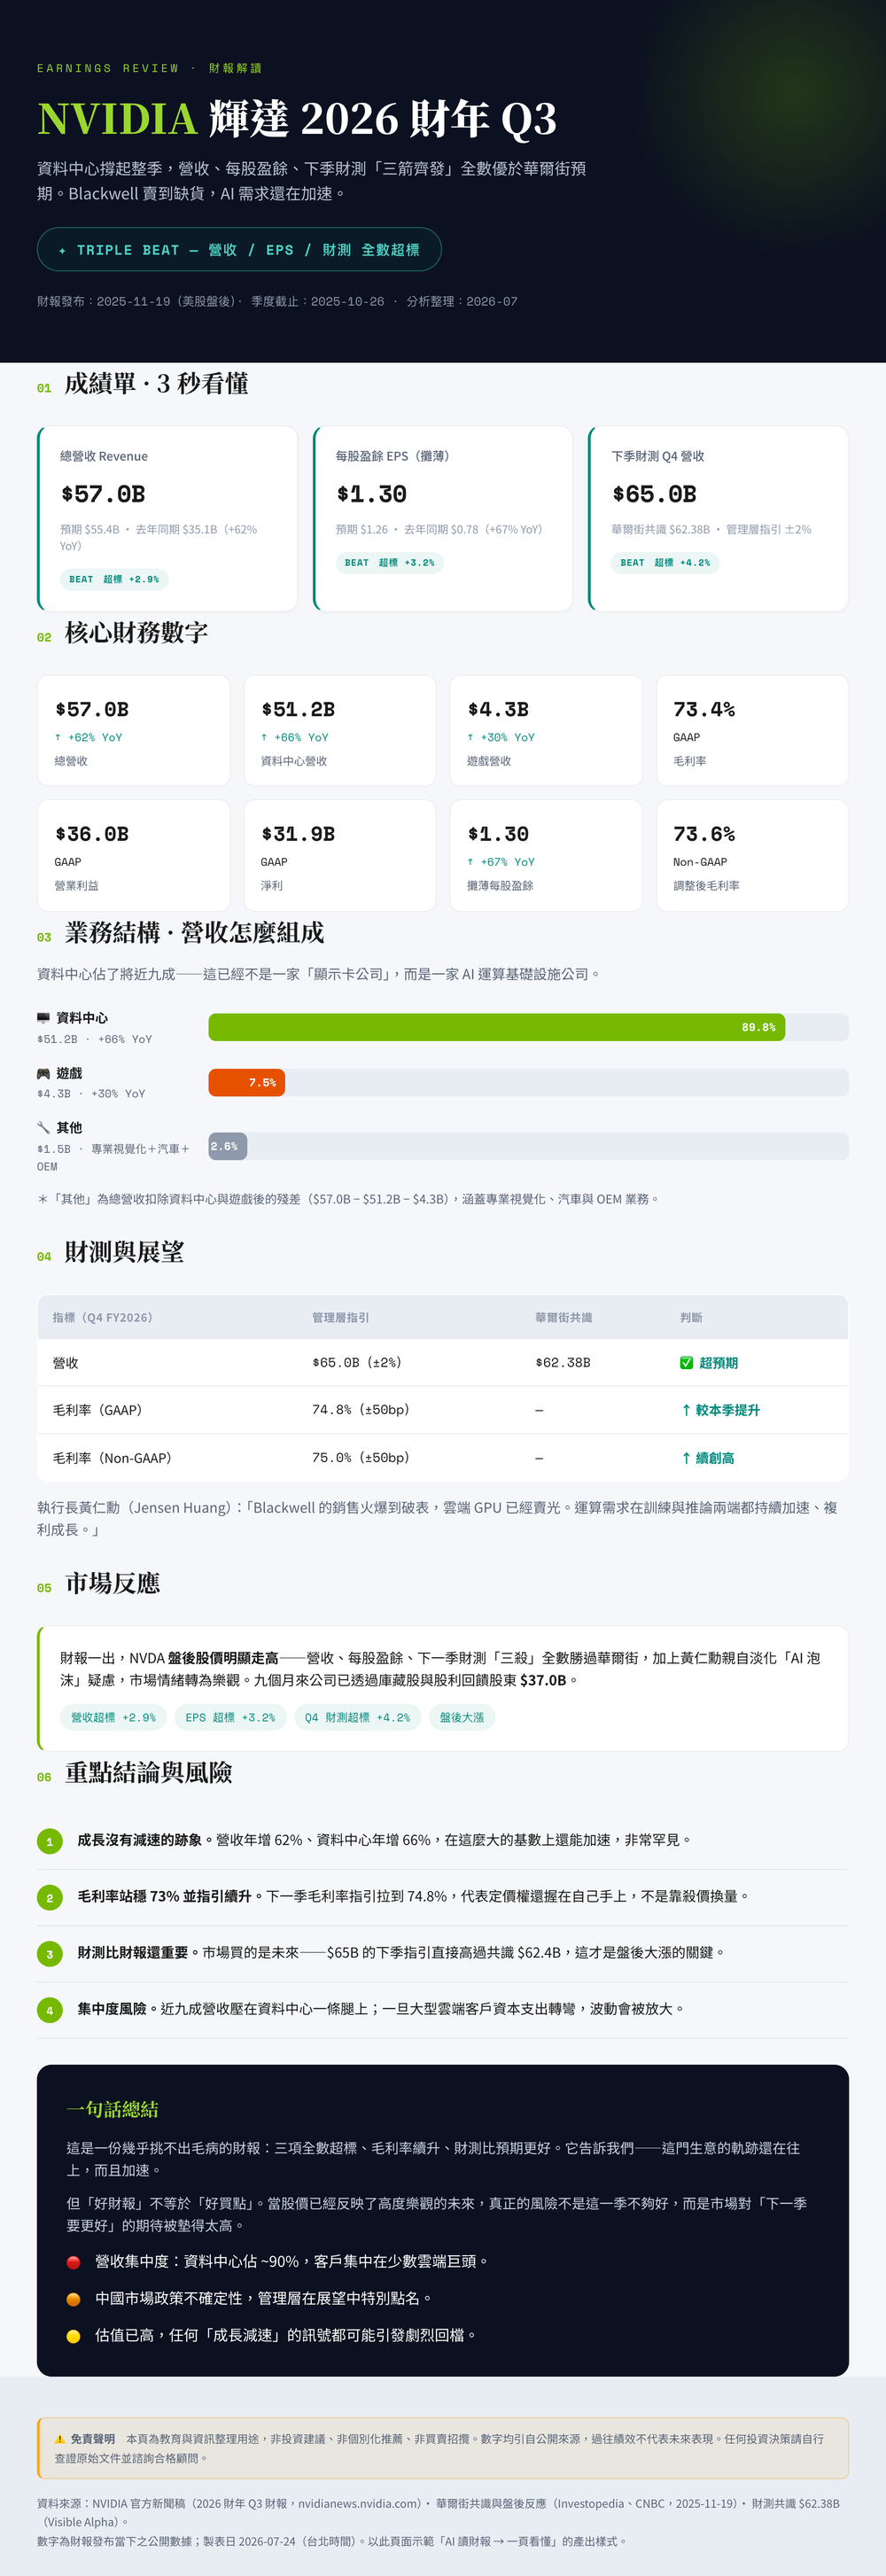
Task: Click the 華爾街共識 column header
Action: click(563, 1317)
